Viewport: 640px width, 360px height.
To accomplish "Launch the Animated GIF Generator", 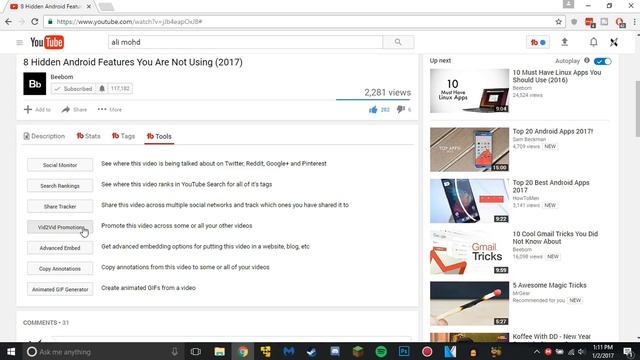I will [60, 289].
